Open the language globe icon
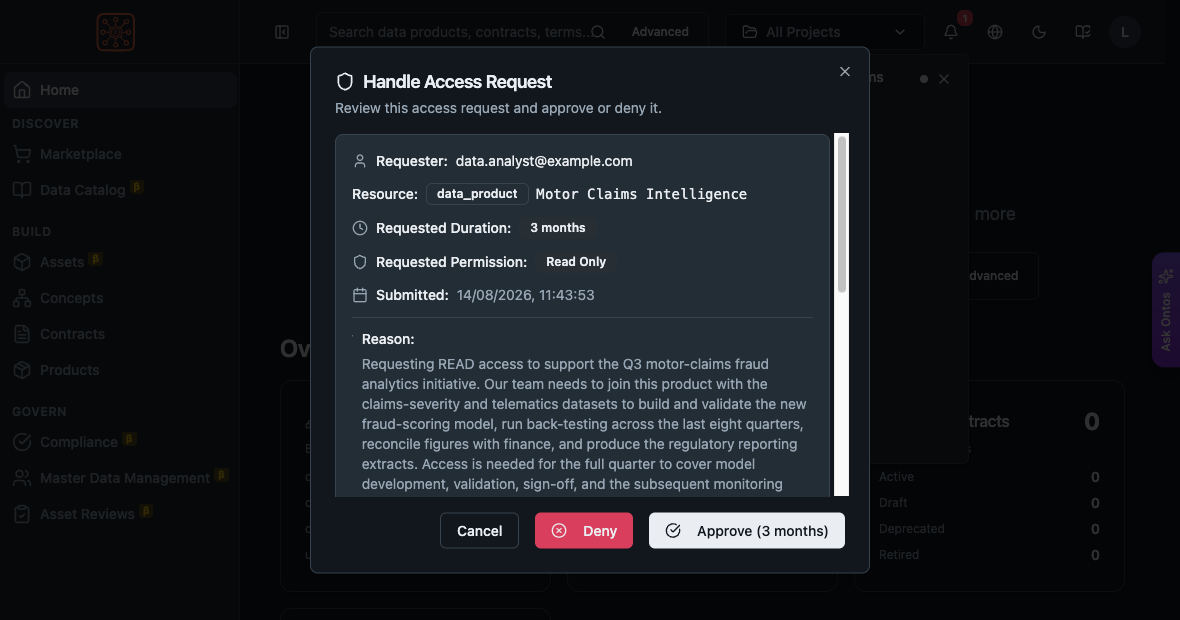Screen dimensions: 1180x620 click(995, 32)
